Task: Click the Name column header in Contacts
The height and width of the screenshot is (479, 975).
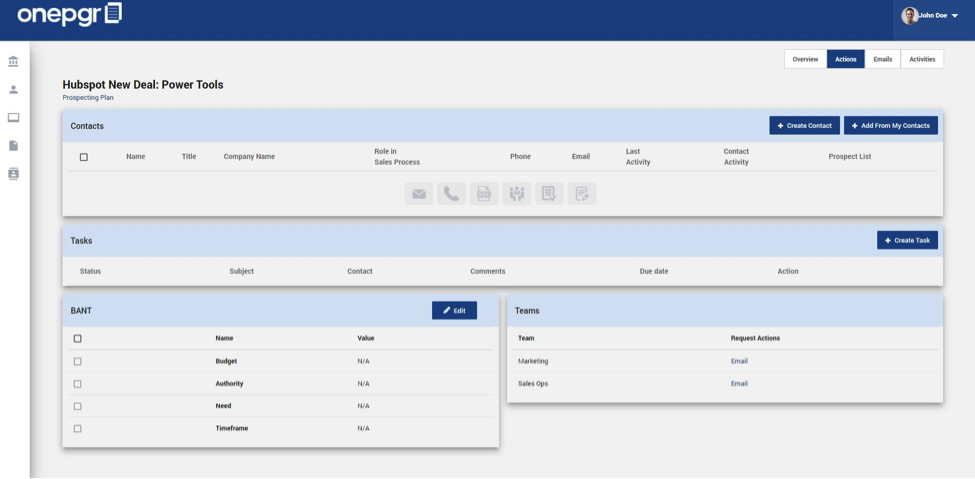Action: (136, 157)
